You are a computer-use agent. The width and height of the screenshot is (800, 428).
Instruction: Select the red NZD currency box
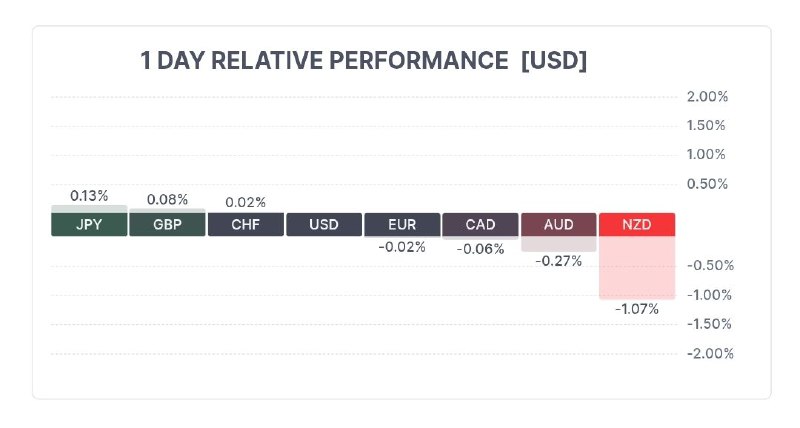[636, 224]
